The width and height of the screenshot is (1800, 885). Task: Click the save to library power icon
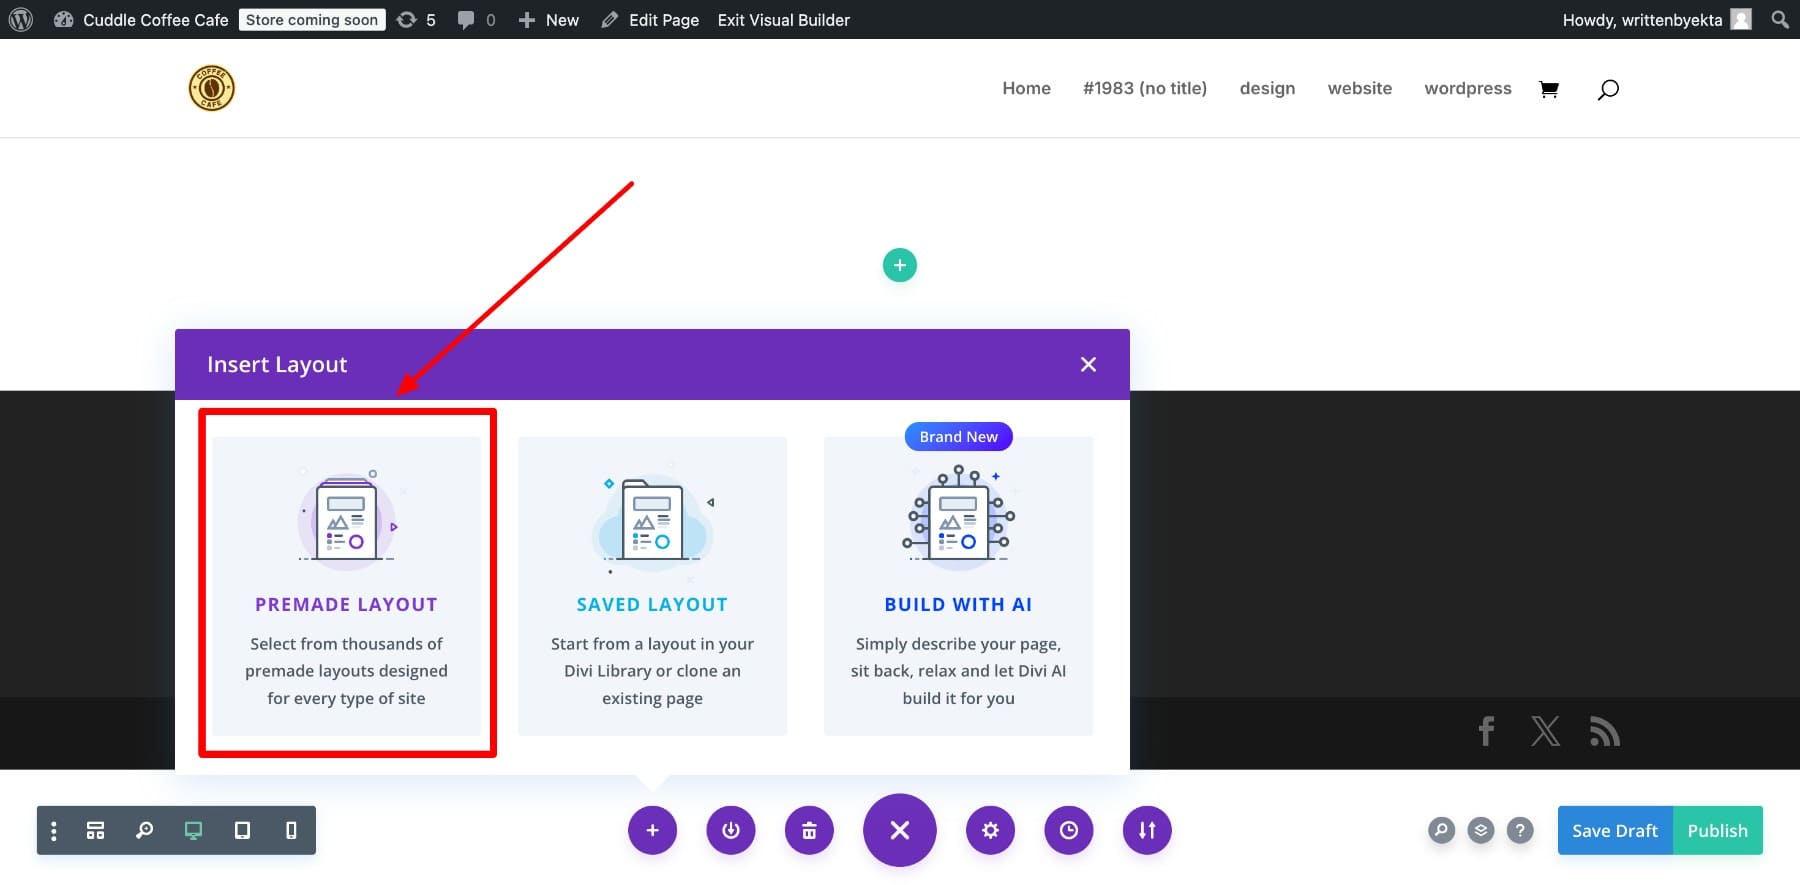pos(731,830)
